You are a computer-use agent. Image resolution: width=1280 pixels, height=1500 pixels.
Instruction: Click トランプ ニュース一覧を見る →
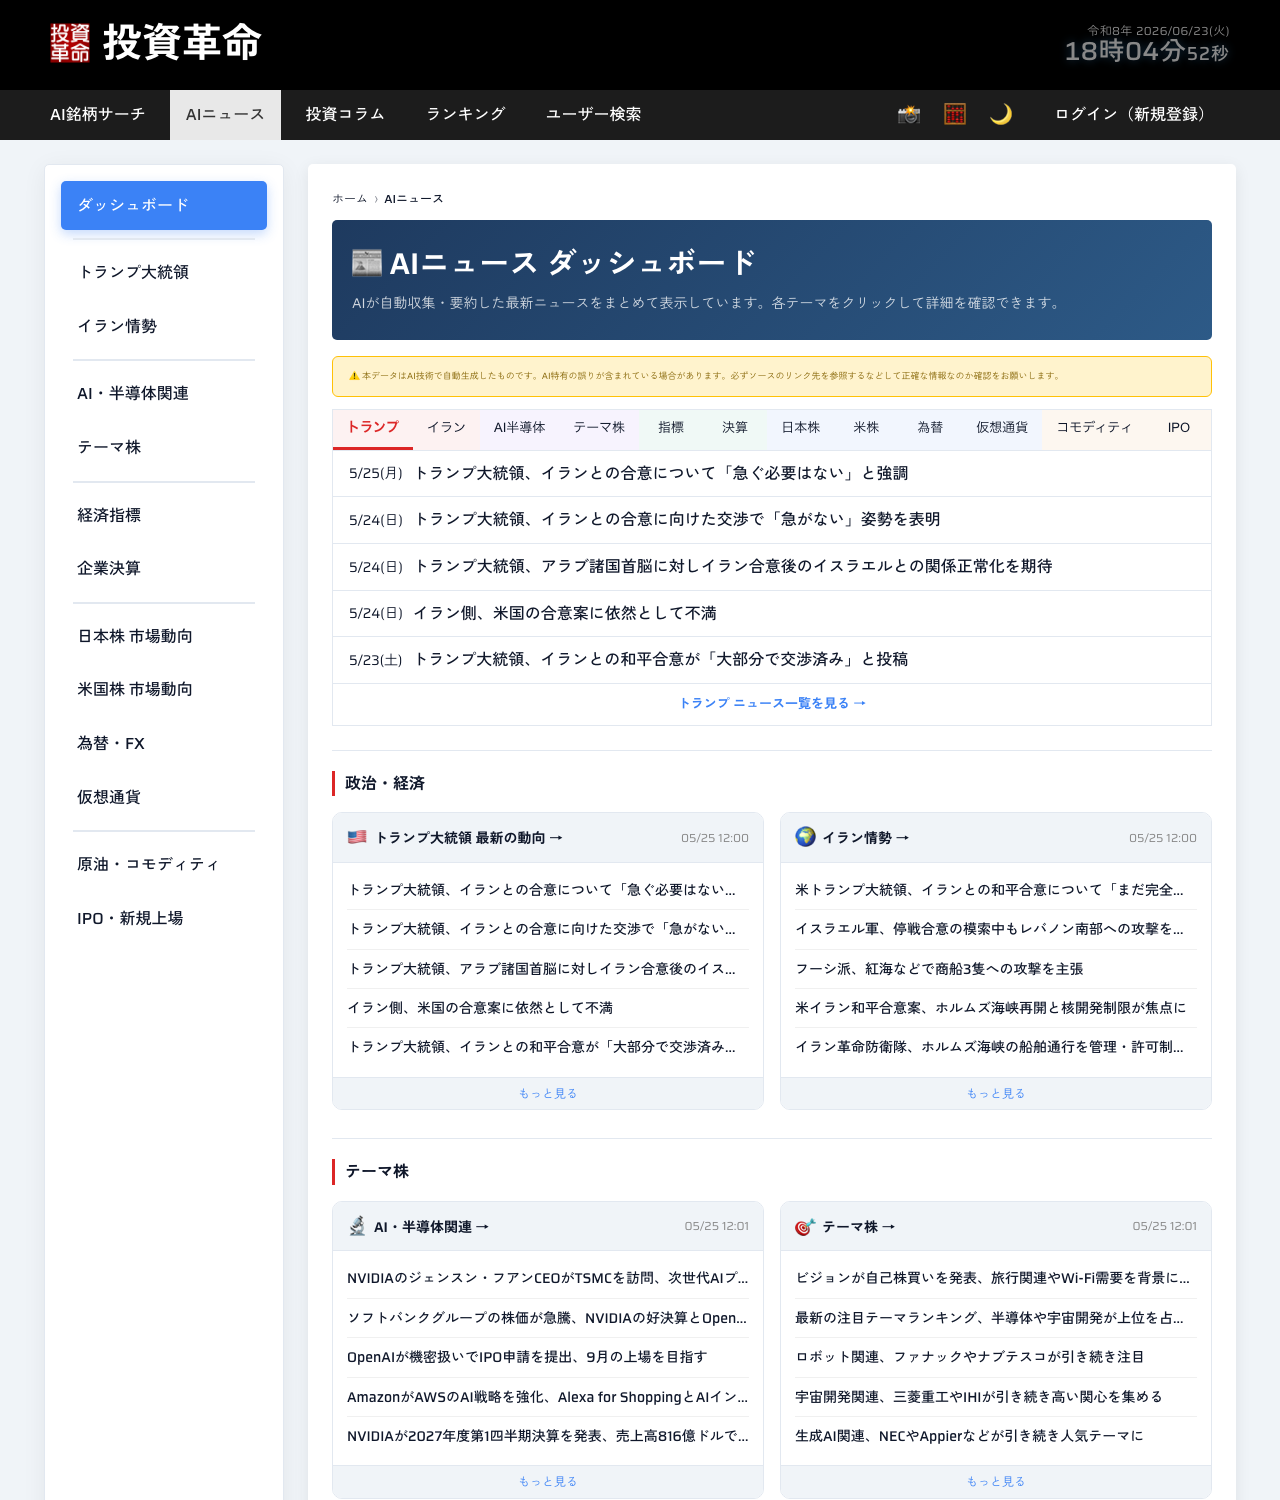point(772,704)
